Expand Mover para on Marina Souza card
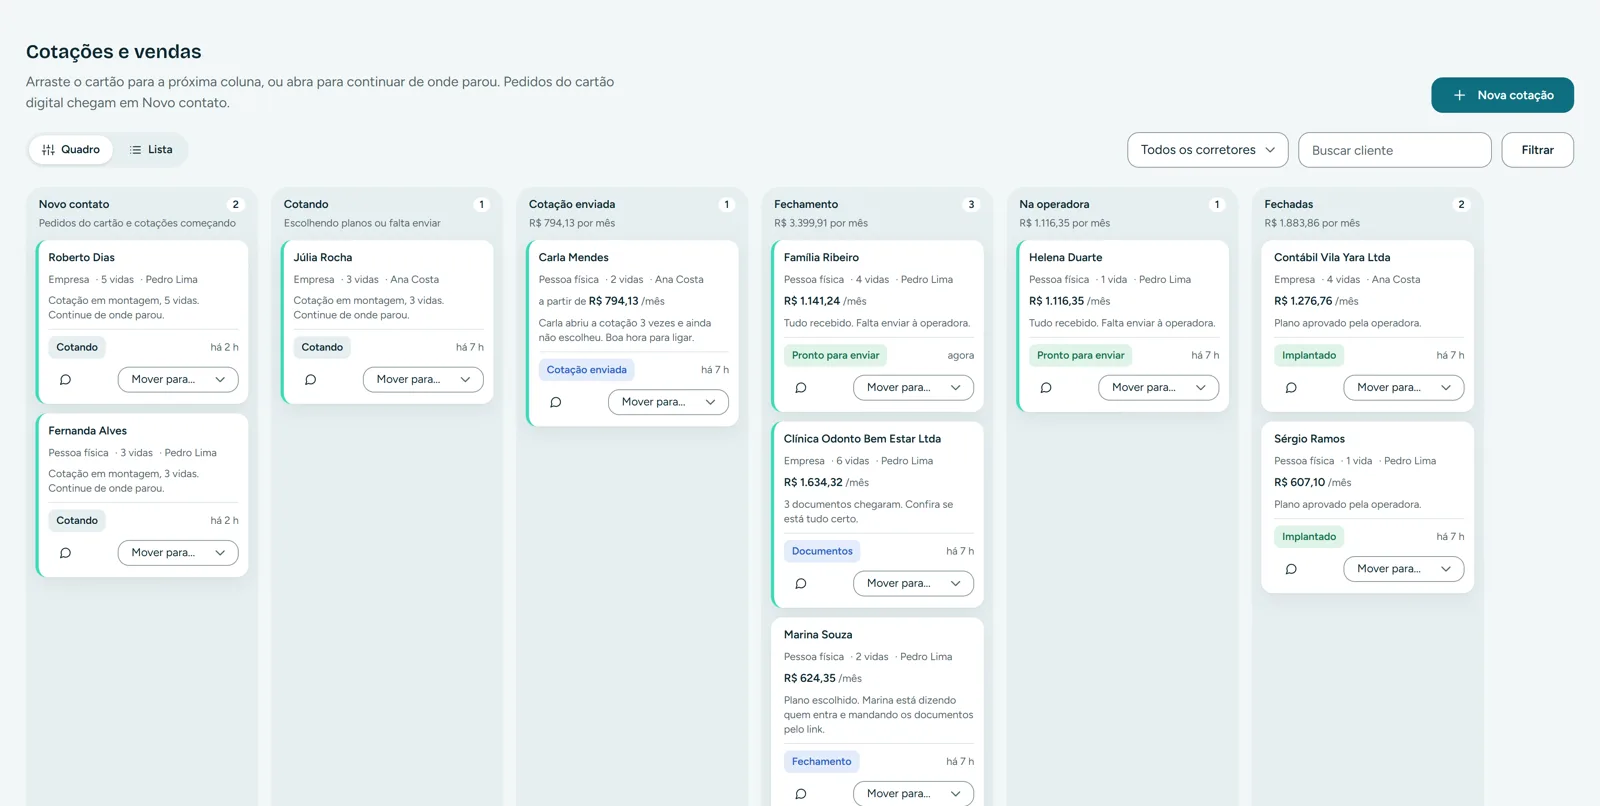Screen dimensions: 1600x806 tap(913, 794)
